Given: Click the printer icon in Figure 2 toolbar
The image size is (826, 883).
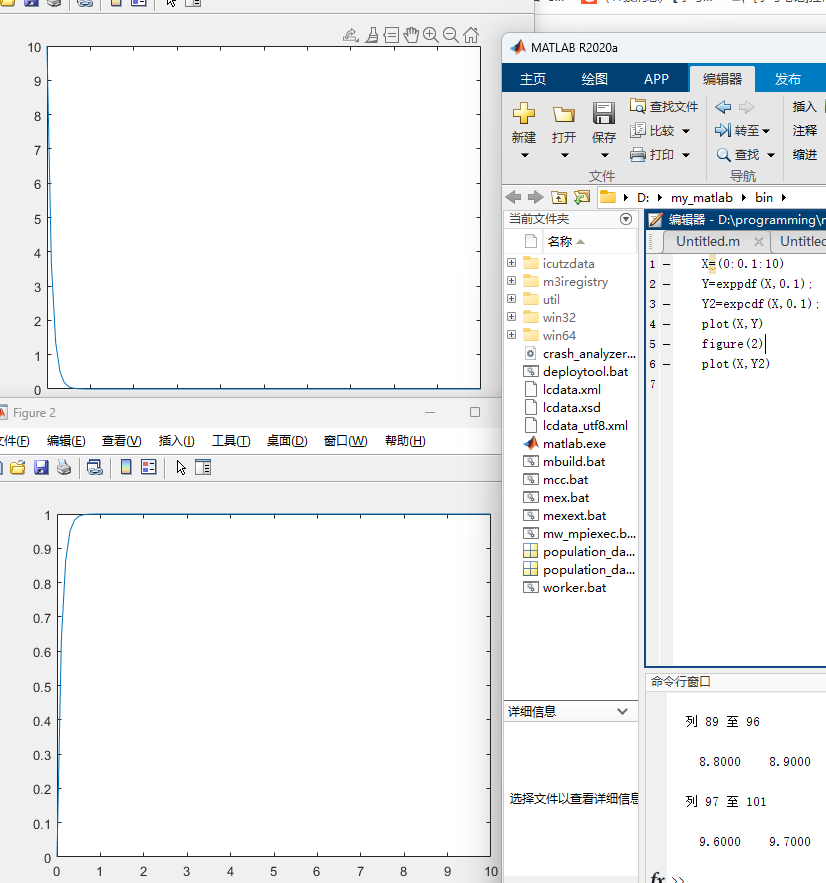Looking at the screenshot, I should point(64,467).
